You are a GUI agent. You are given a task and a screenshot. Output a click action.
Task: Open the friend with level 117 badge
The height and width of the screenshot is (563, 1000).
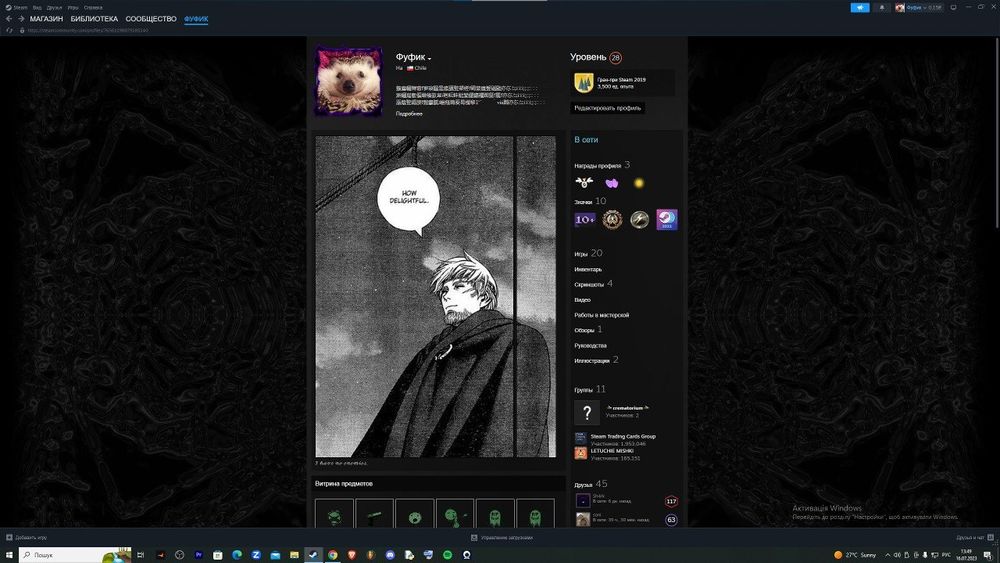pyautogui.click(x=626, y=501)
